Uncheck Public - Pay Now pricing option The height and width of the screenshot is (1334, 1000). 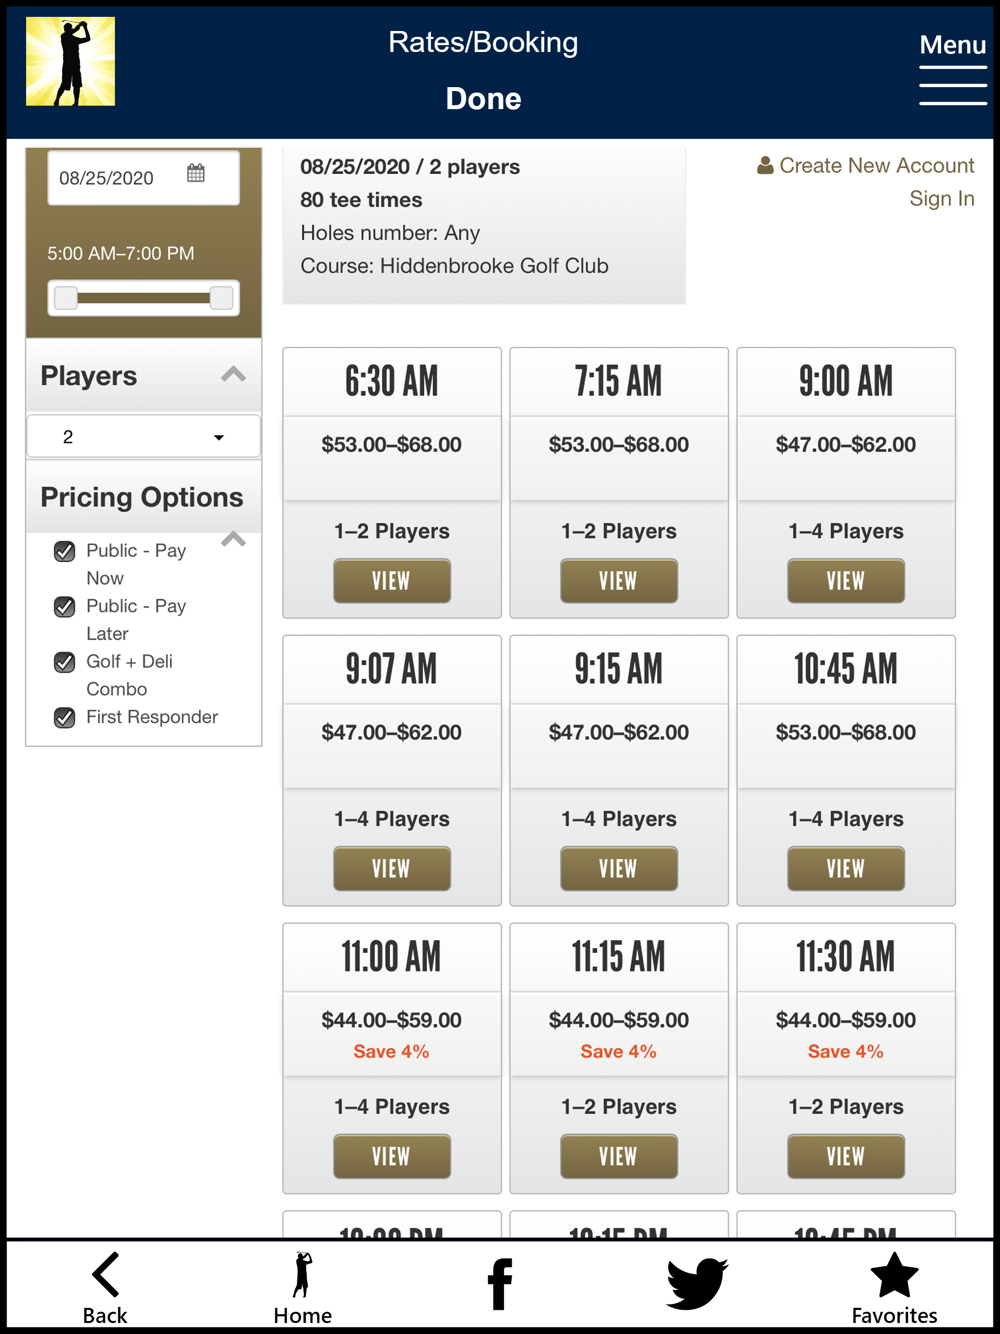[65, 551]
